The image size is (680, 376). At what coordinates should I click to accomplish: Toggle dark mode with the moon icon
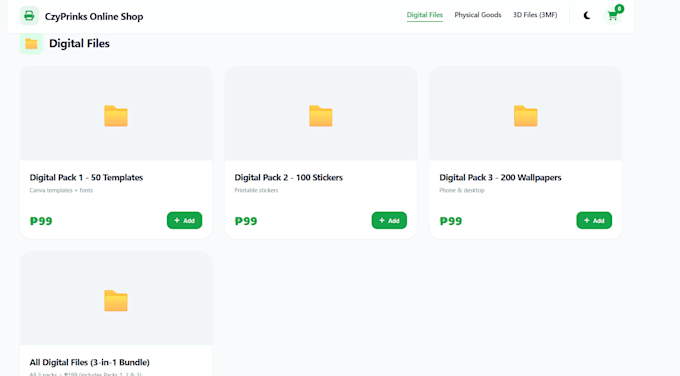coord(587,16)
